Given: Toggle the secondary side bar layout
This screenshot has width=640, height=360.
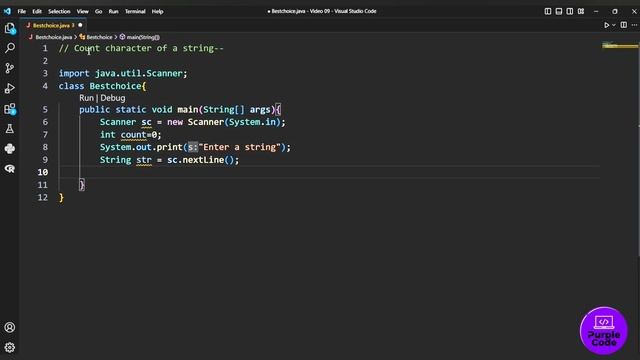Looking at the screenshot, I should tap(570, 11).
